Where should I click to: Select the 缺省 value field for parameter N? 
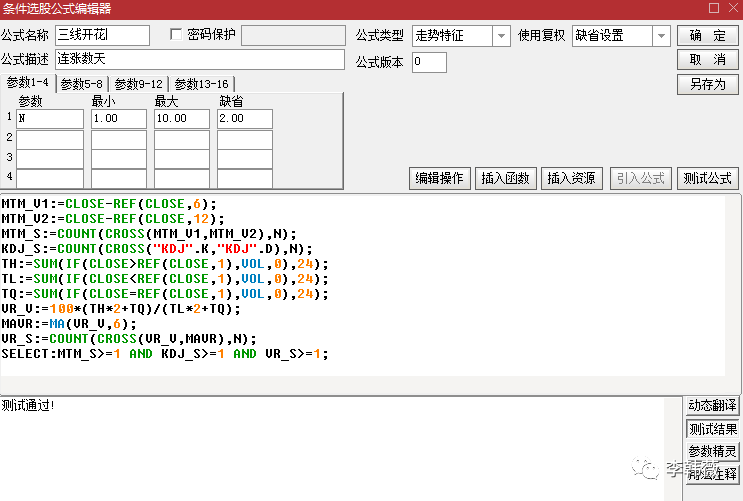tap(244, 119)
